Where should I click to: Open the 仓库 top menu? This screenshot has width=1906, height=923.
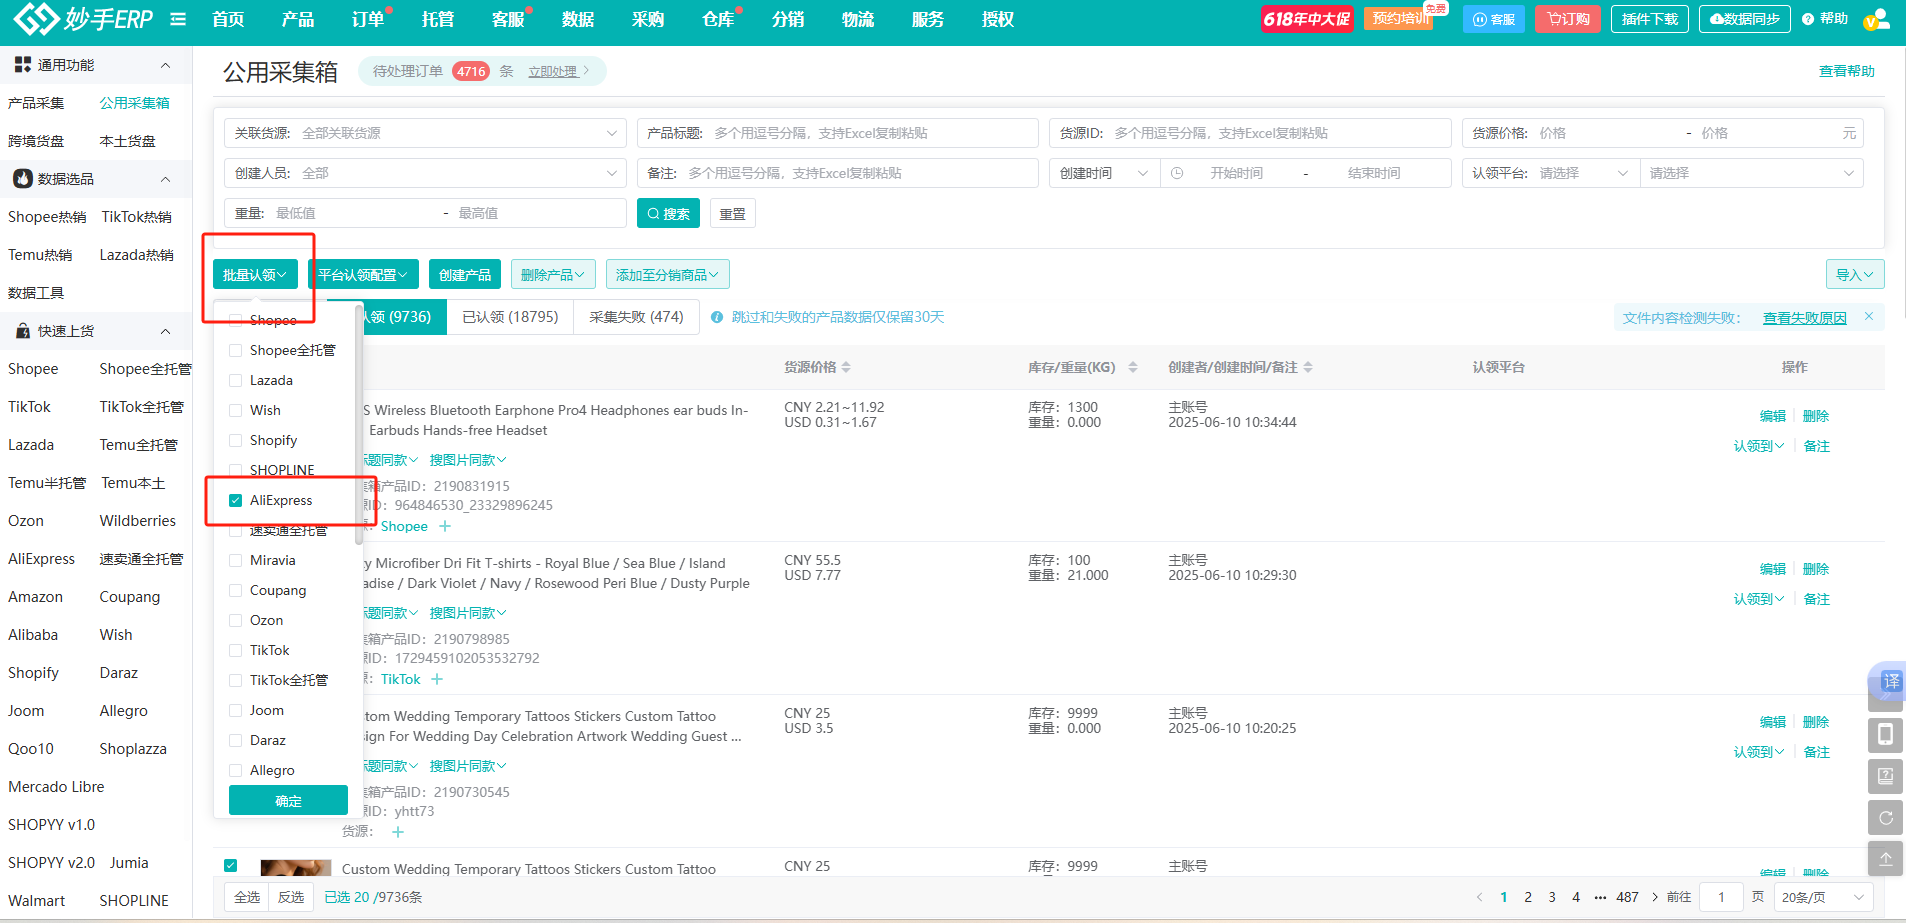coord(717,19)
